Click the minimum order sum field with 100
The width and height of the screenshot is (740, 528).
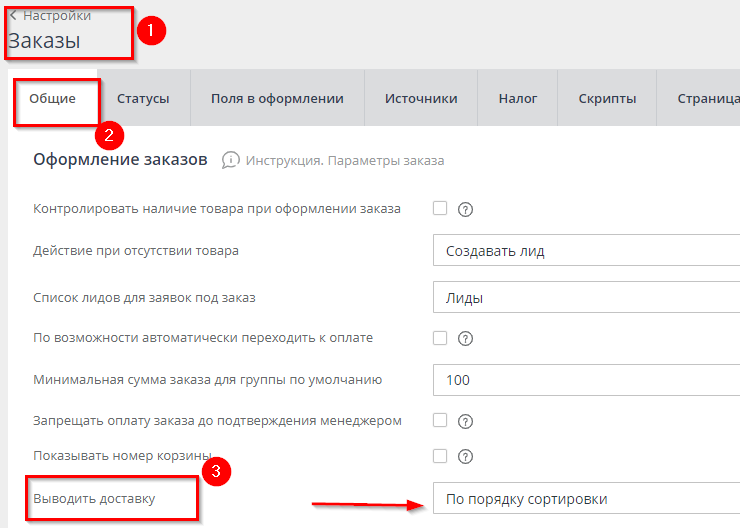[x=586, y=380]
